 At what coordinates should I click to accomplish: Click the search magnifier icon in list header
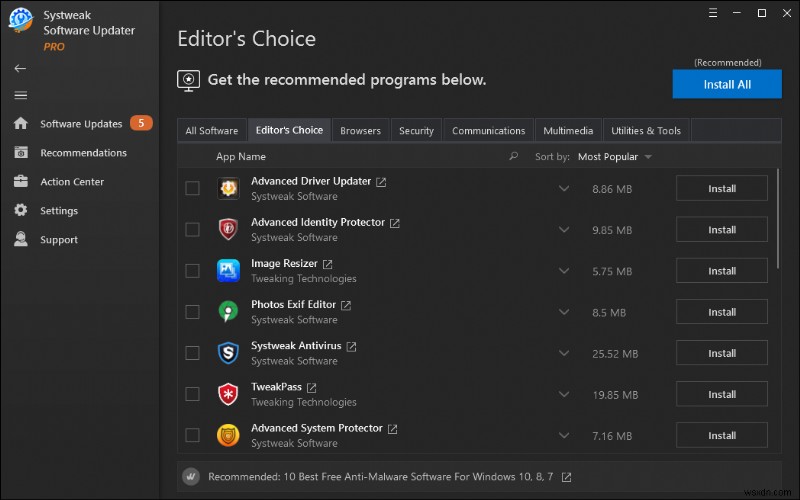click(513, 156)
